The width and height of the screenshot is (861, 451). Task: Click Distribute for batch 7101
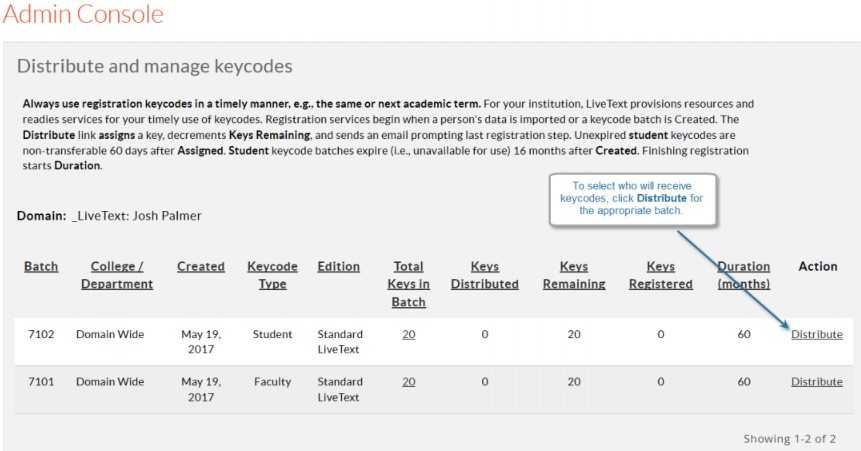[816, 381]
